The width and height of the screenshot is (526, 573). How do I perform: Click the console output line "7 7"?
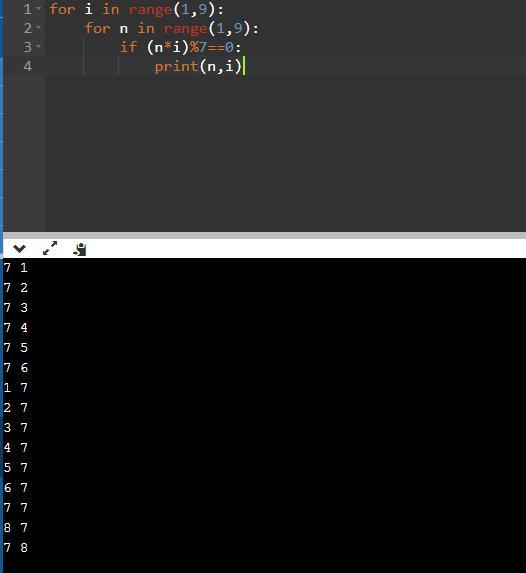coord(16,508)
